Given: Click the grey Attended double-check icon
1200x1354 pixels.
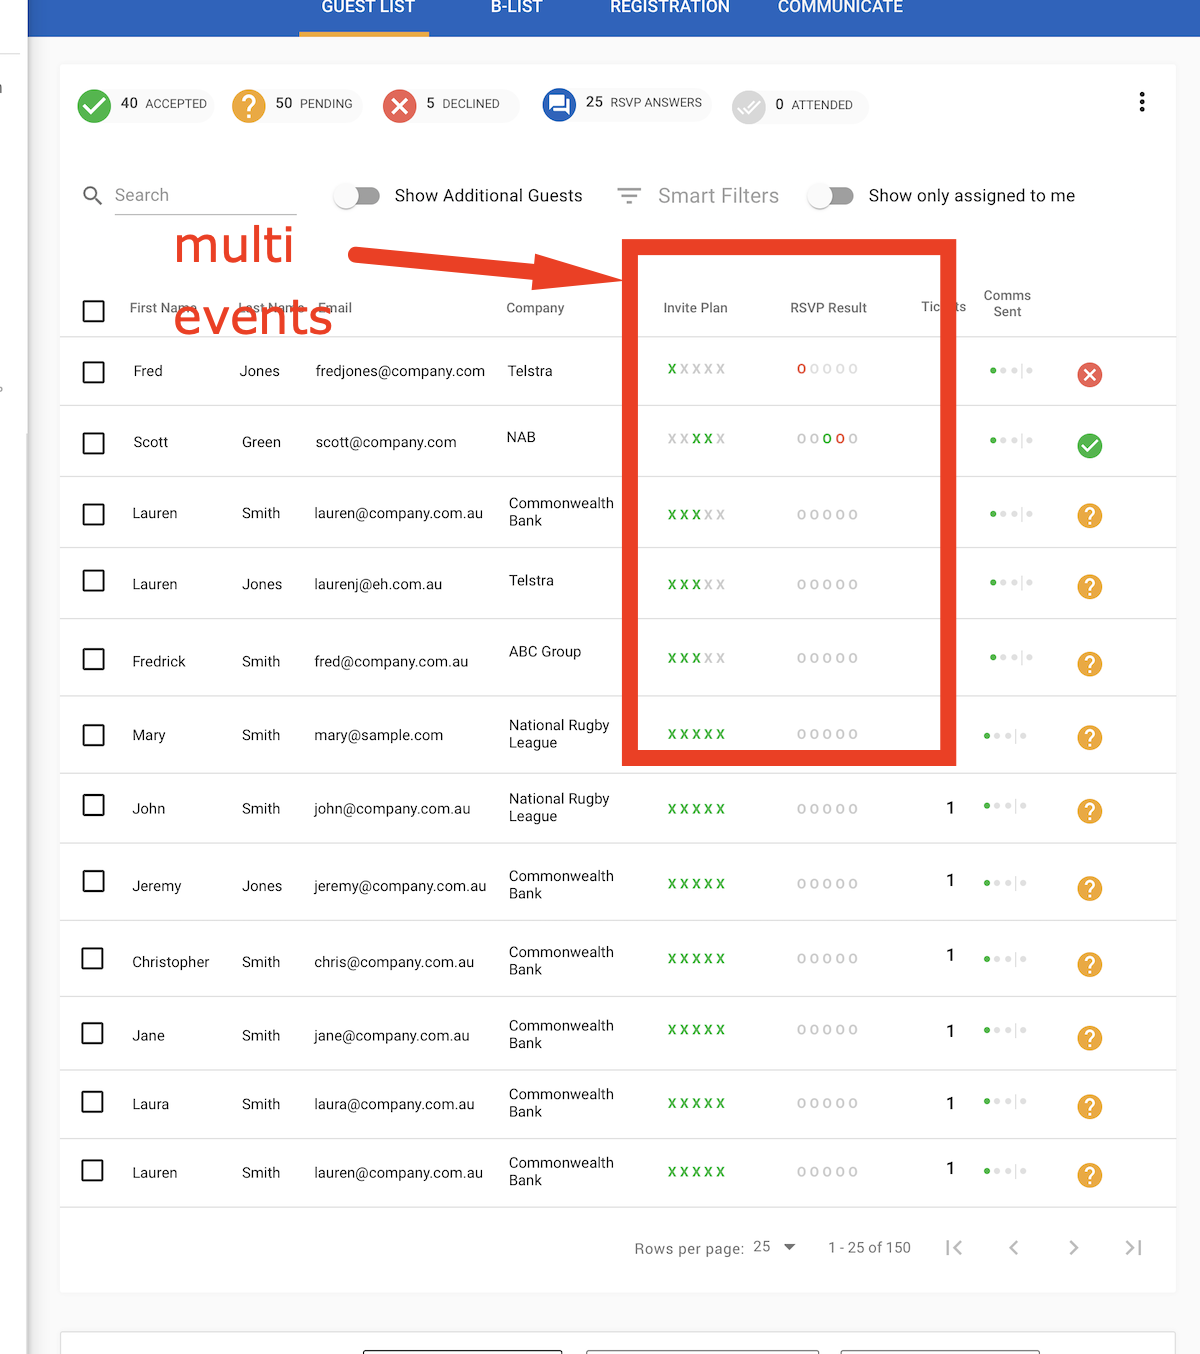Looking at the screenshot, I should [x=749, y=106].
